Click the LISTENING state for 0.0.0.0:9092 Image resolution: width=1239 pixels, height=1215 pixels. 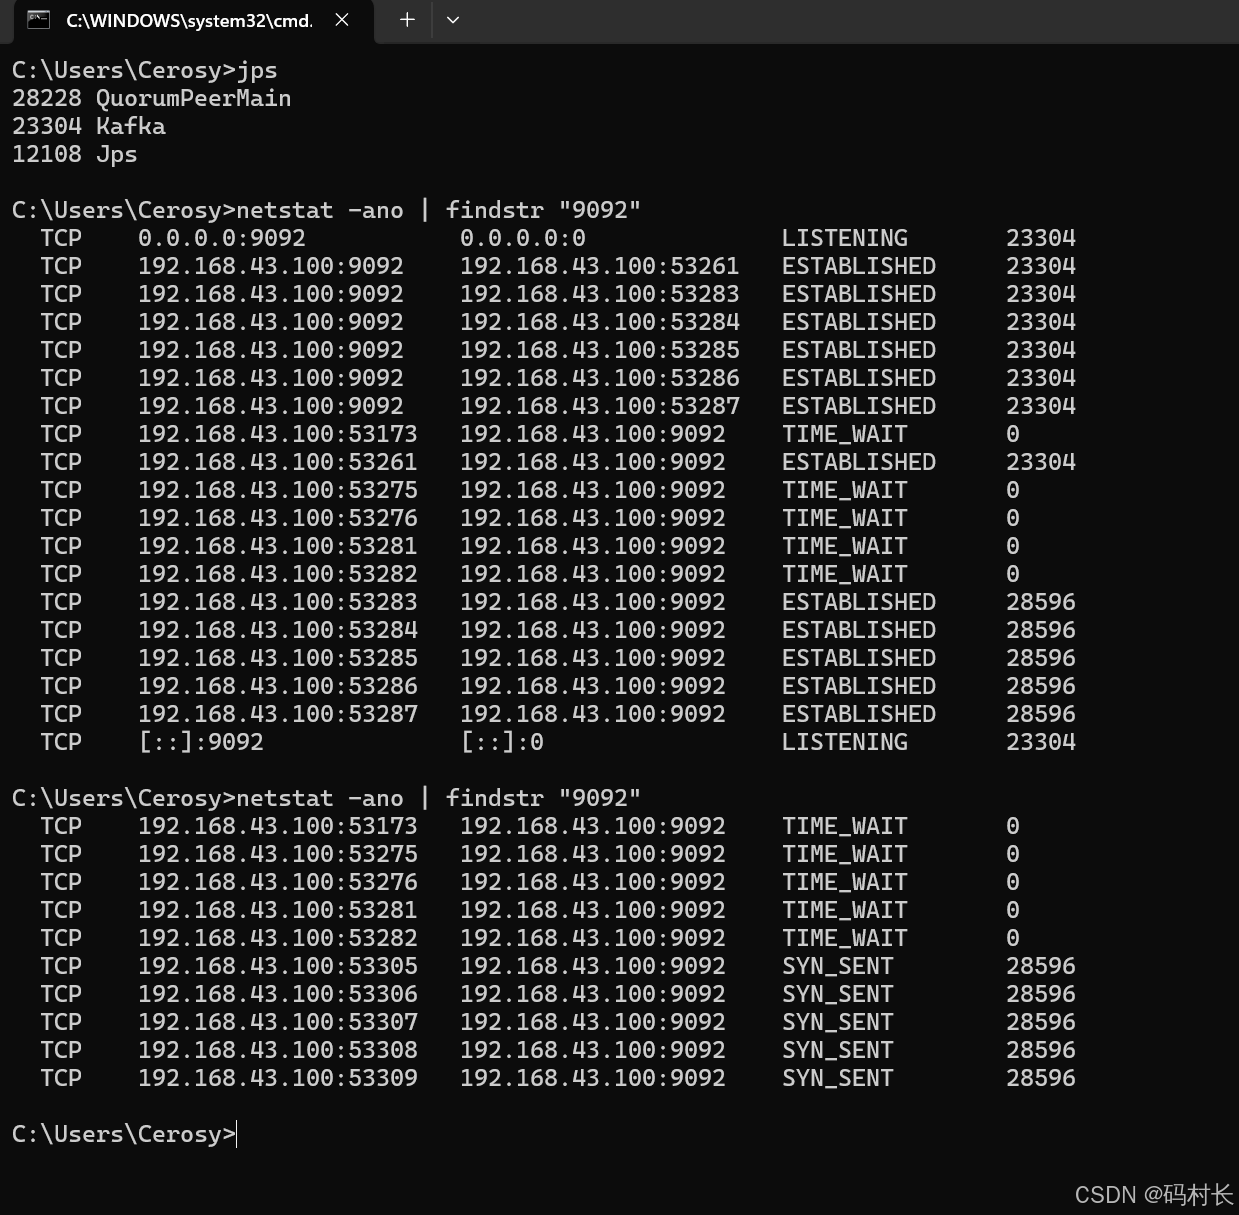point(845,238)
